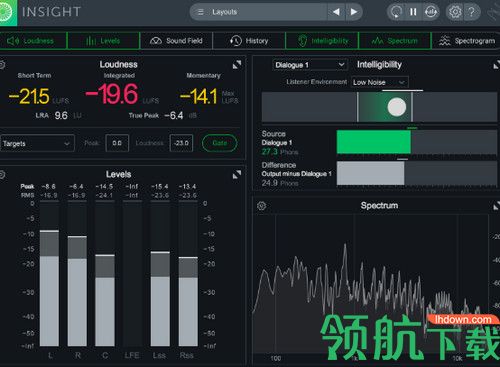Viewport: 500px width, 367px height.
Task: Click the Short Term -21.5 value
Action: (29, 97)
